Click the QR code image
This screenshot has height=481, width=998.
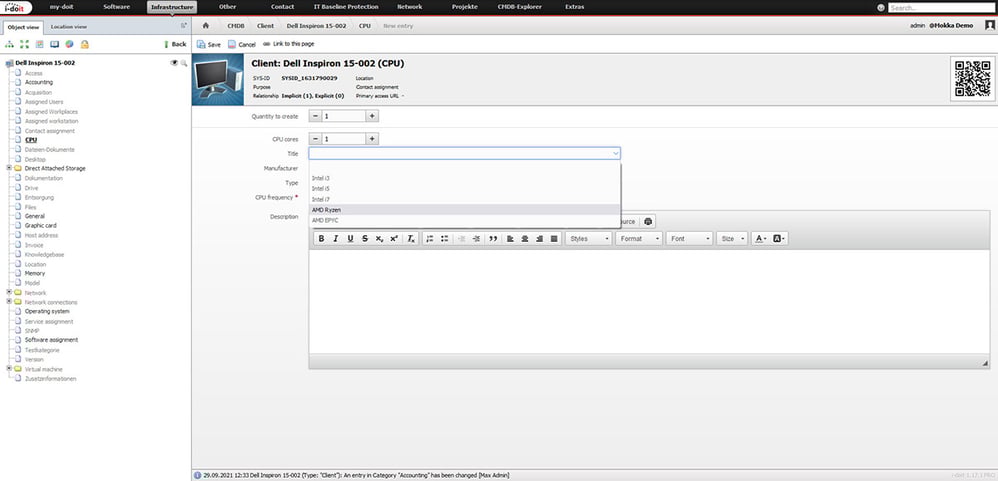click(x=973, y=78)
